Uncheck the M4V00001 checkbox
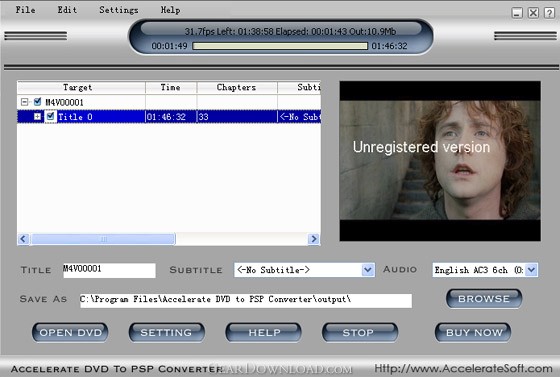This screenshot has height=377, width=560. (37, 102)
